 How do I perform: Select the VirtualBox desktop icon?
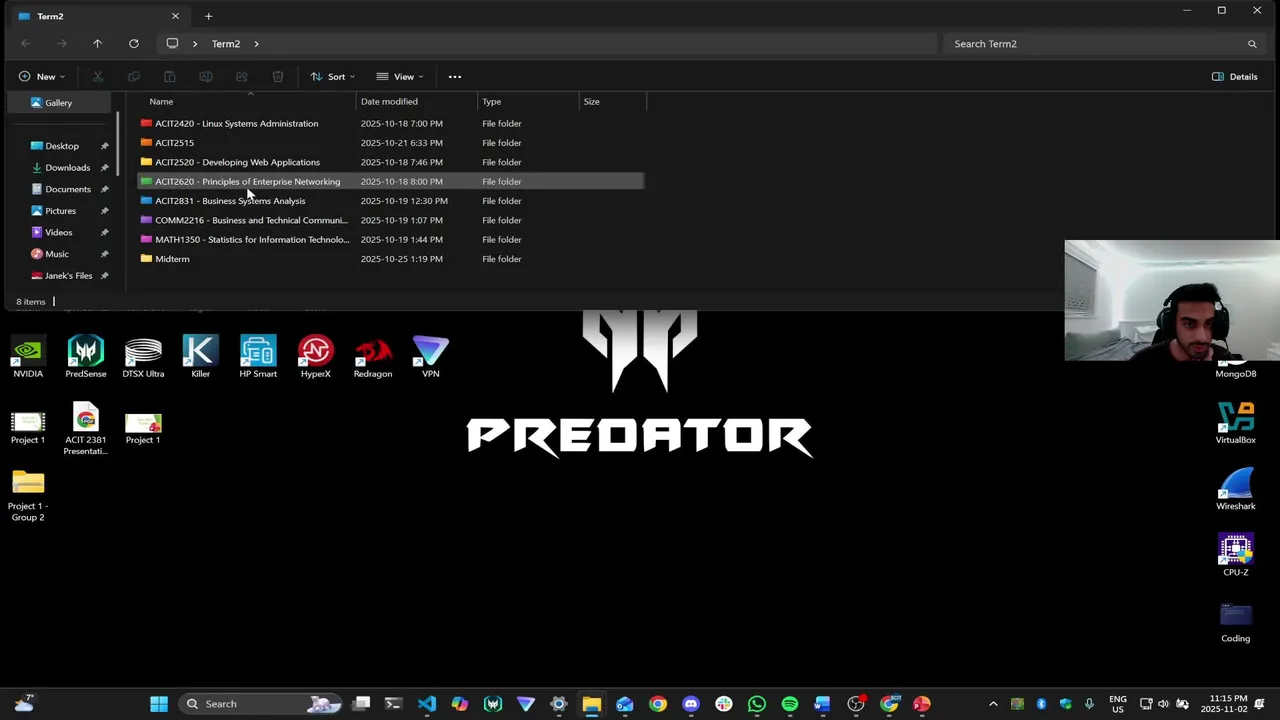point(1236,423)
